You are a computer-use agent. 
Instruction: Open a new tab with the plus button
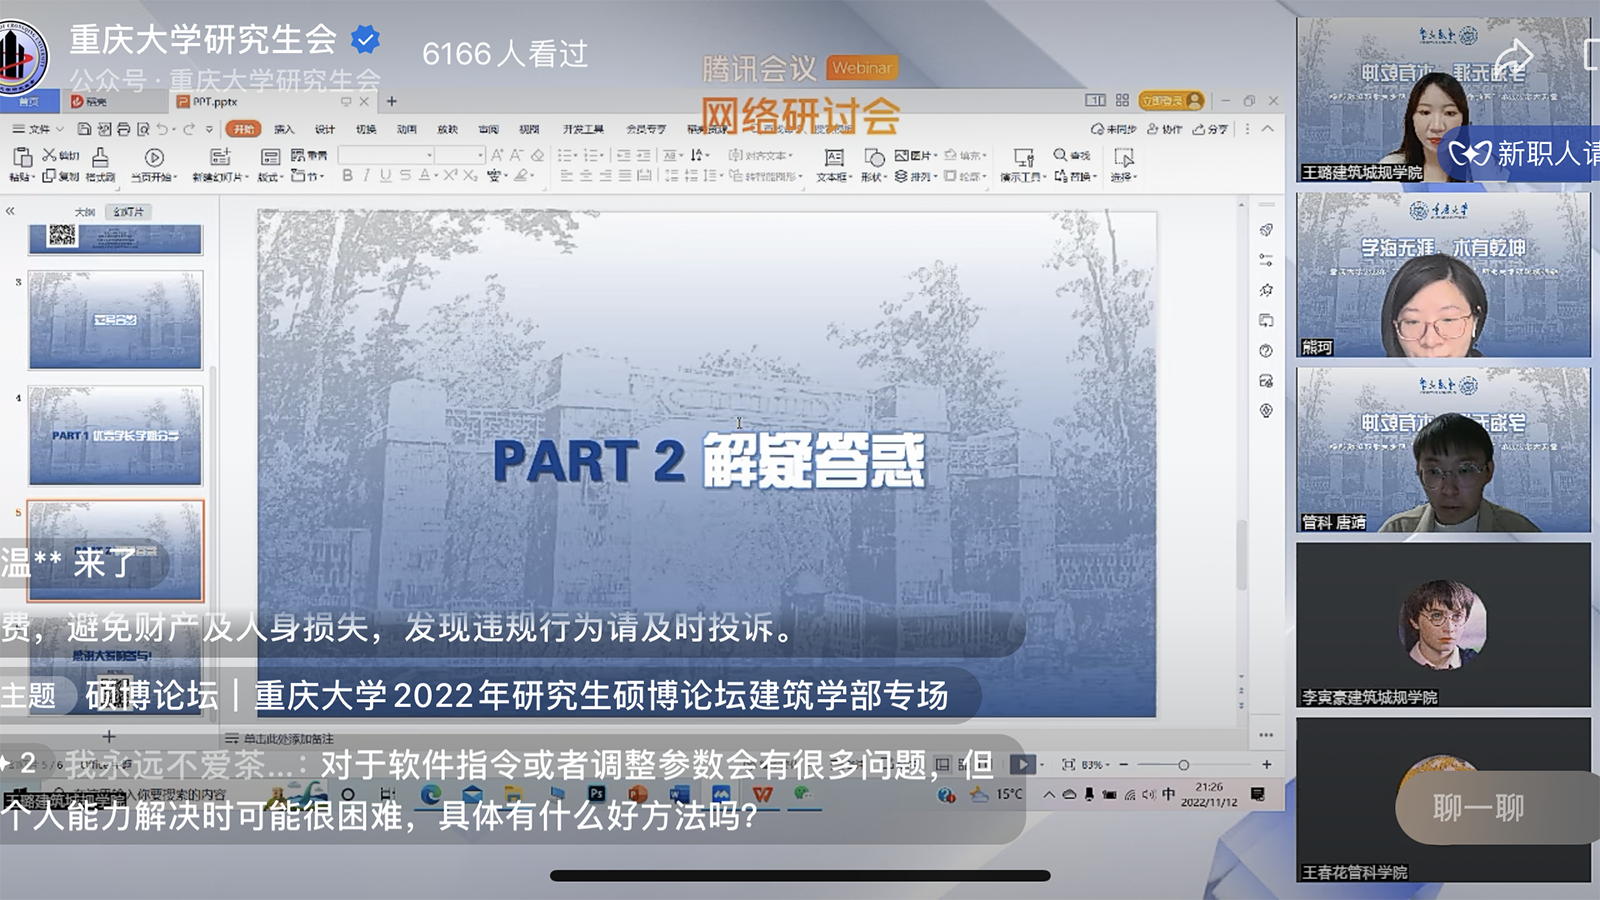392,101
